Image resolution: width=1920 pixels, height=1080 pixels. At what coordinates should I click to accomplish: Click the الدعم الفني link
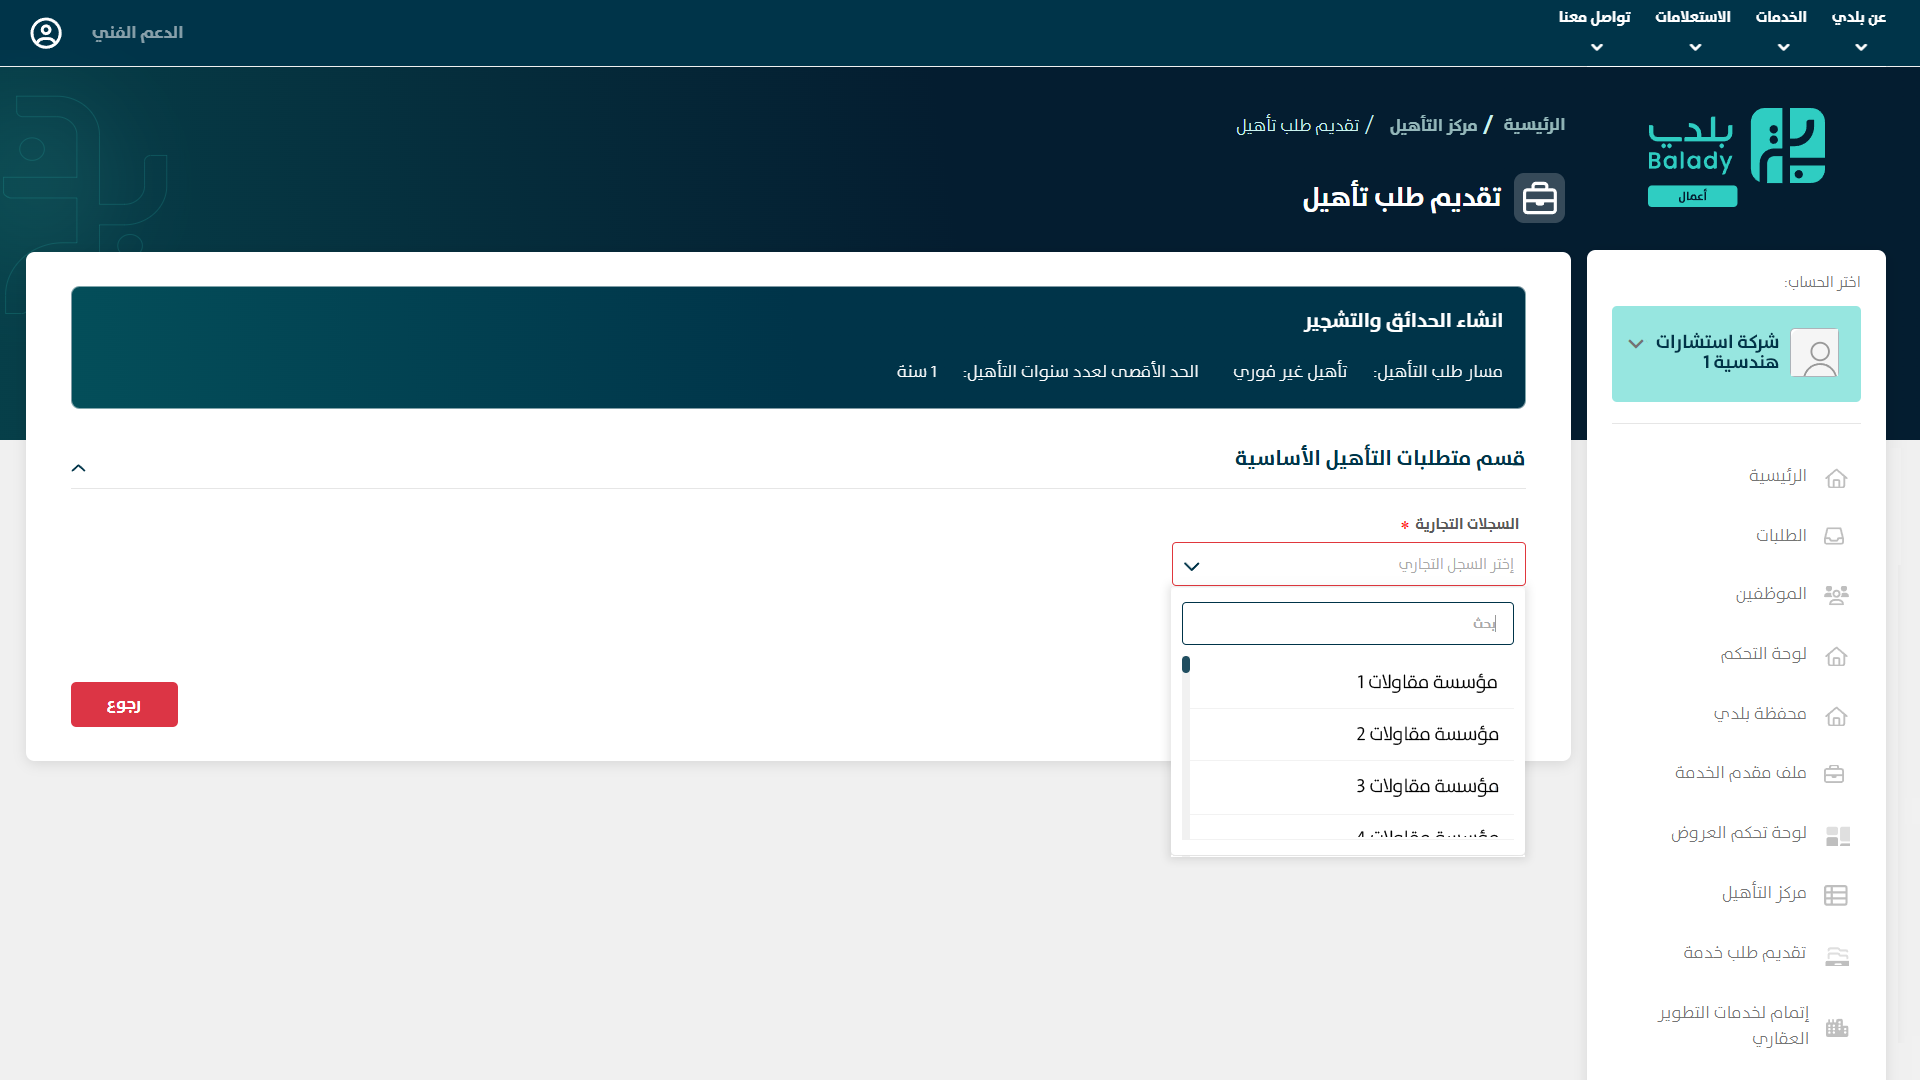coord(137,33)
